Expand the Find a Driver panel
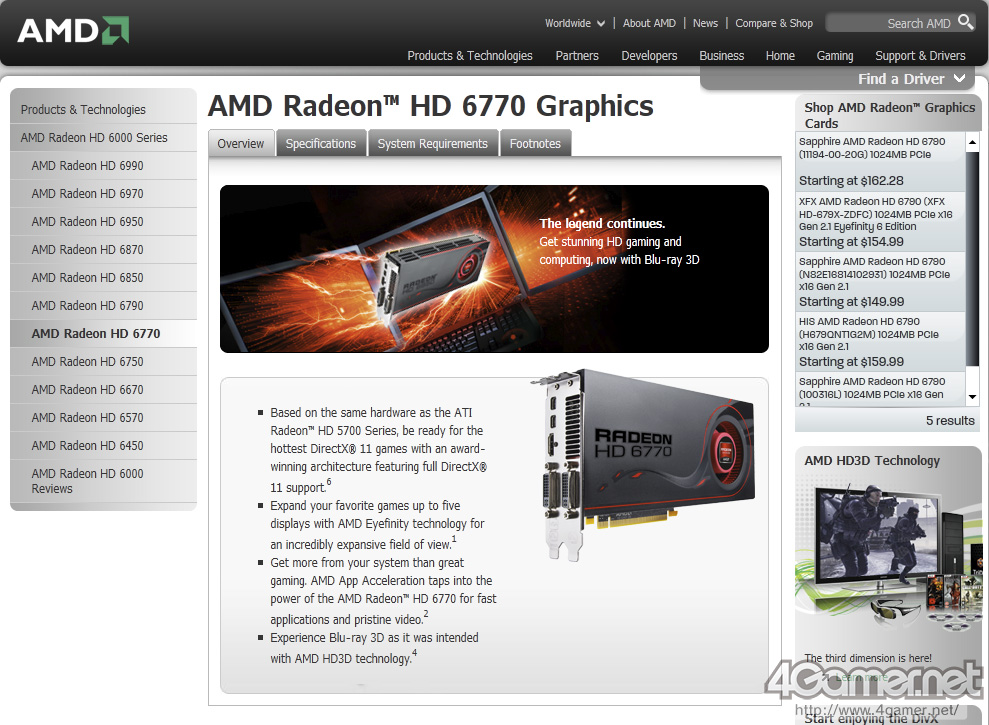The width and height of the screenshot is (989, 725). (912, 79)
